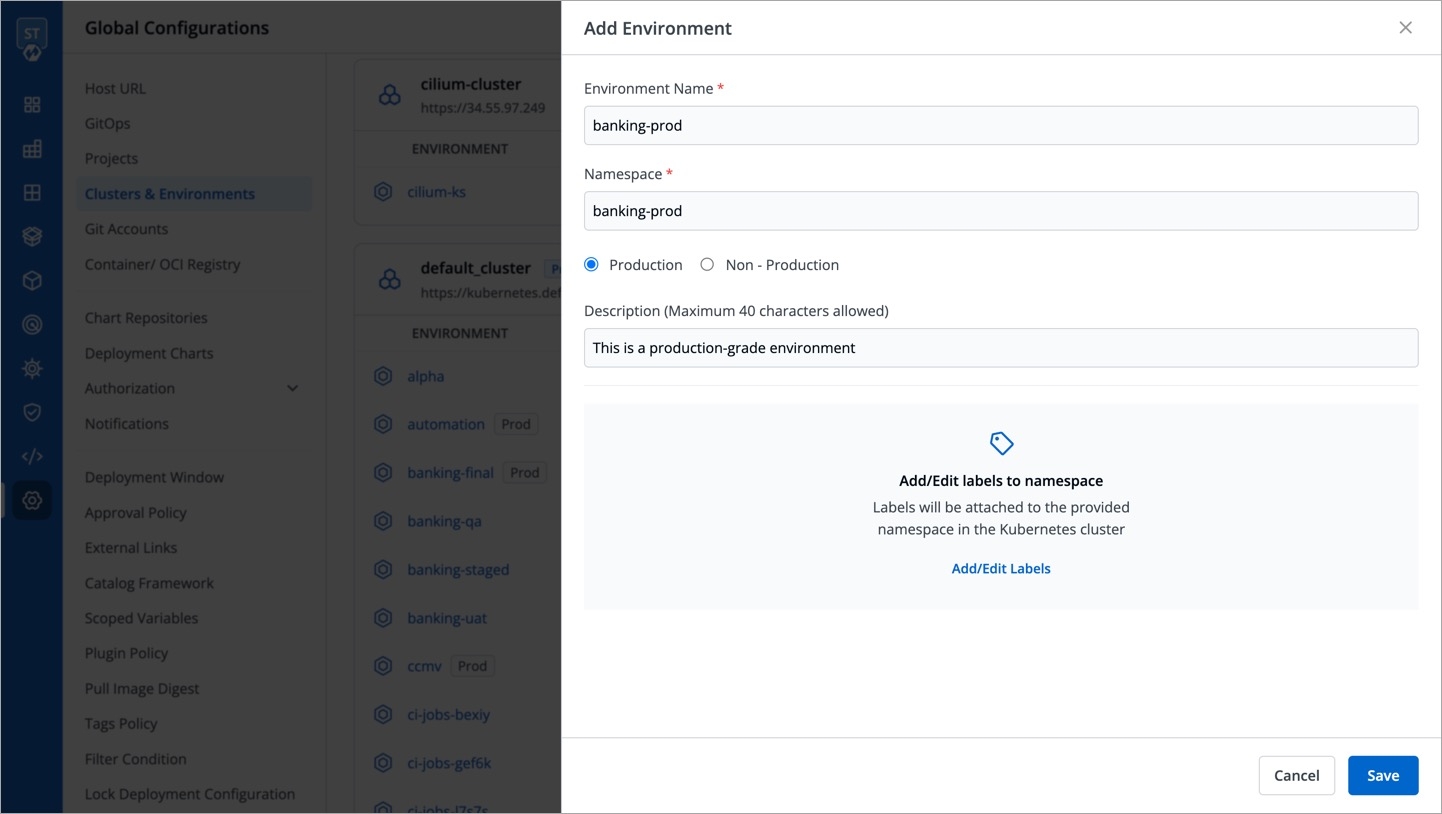The width and height of the screenshot is (1442, 814).
Task: Open the cilium-ks environment link
Action: (436, 192)
